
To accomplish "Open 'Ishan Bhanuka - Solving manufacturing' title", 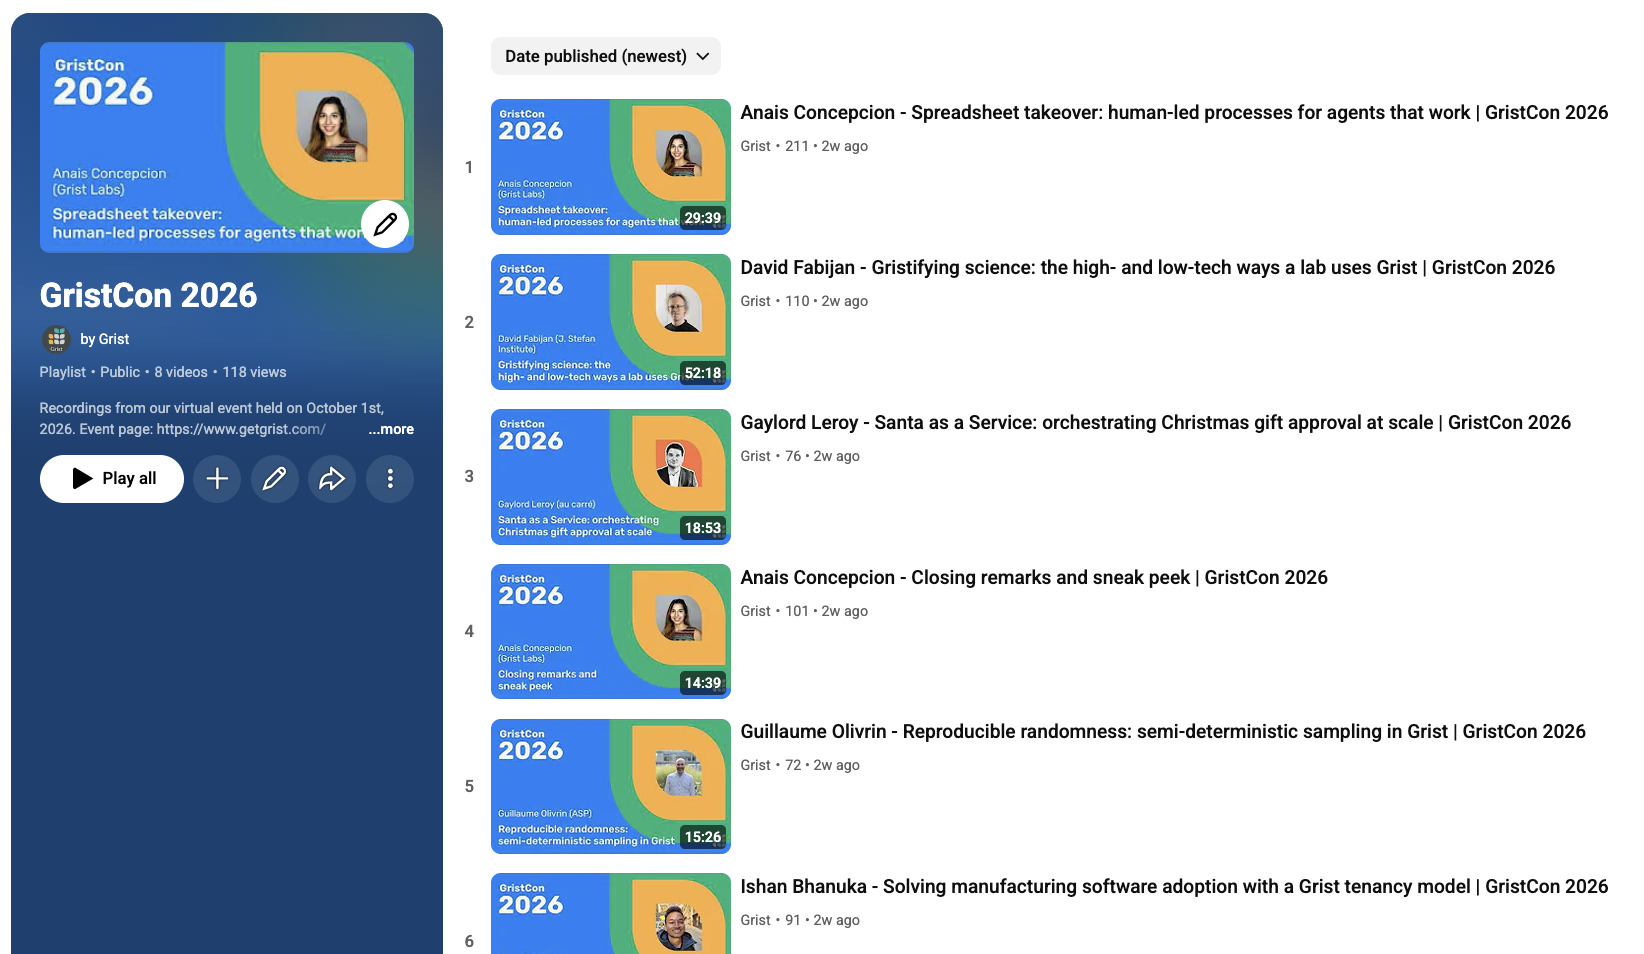I will 1174,887.
